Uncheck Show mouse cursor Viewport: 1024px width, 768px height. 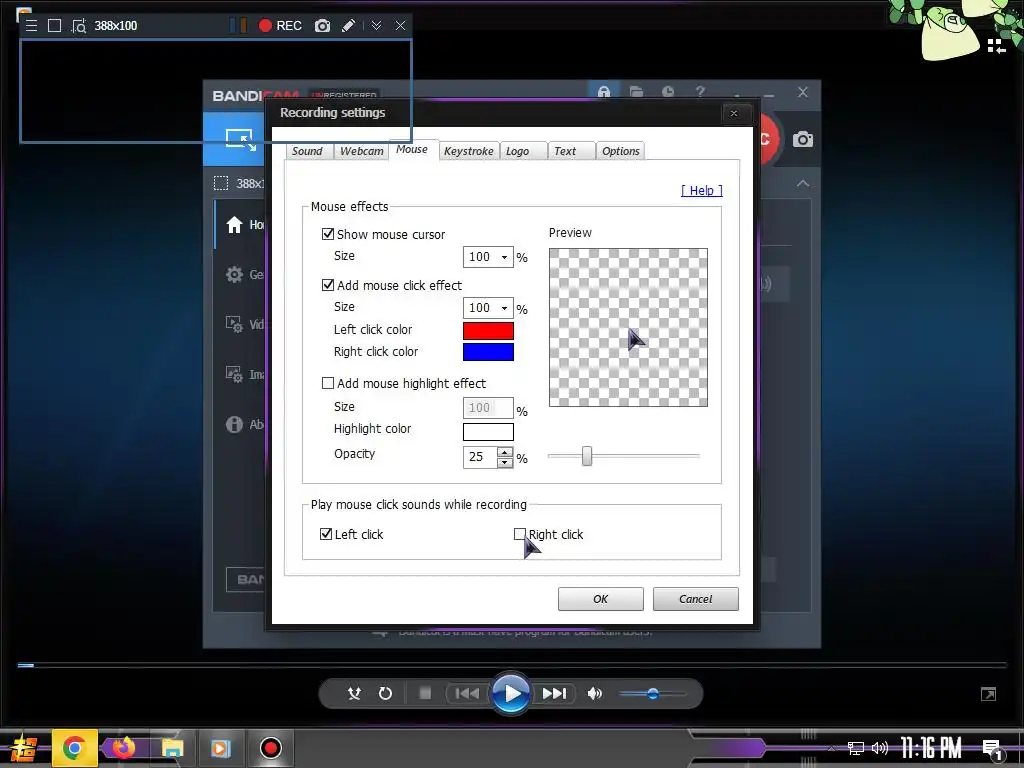pos(328,234)
